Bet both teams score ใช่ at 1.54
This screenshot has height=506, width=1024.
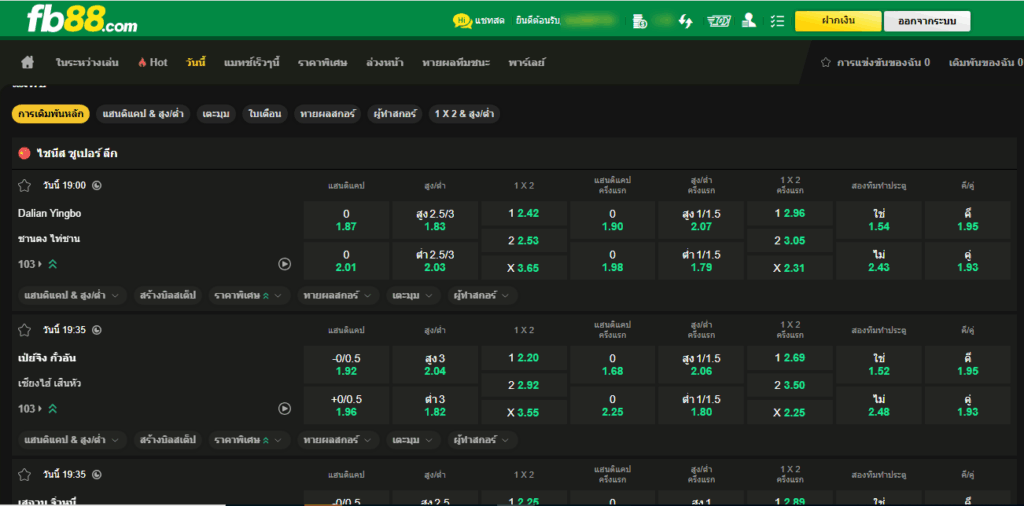click(879, 220)
